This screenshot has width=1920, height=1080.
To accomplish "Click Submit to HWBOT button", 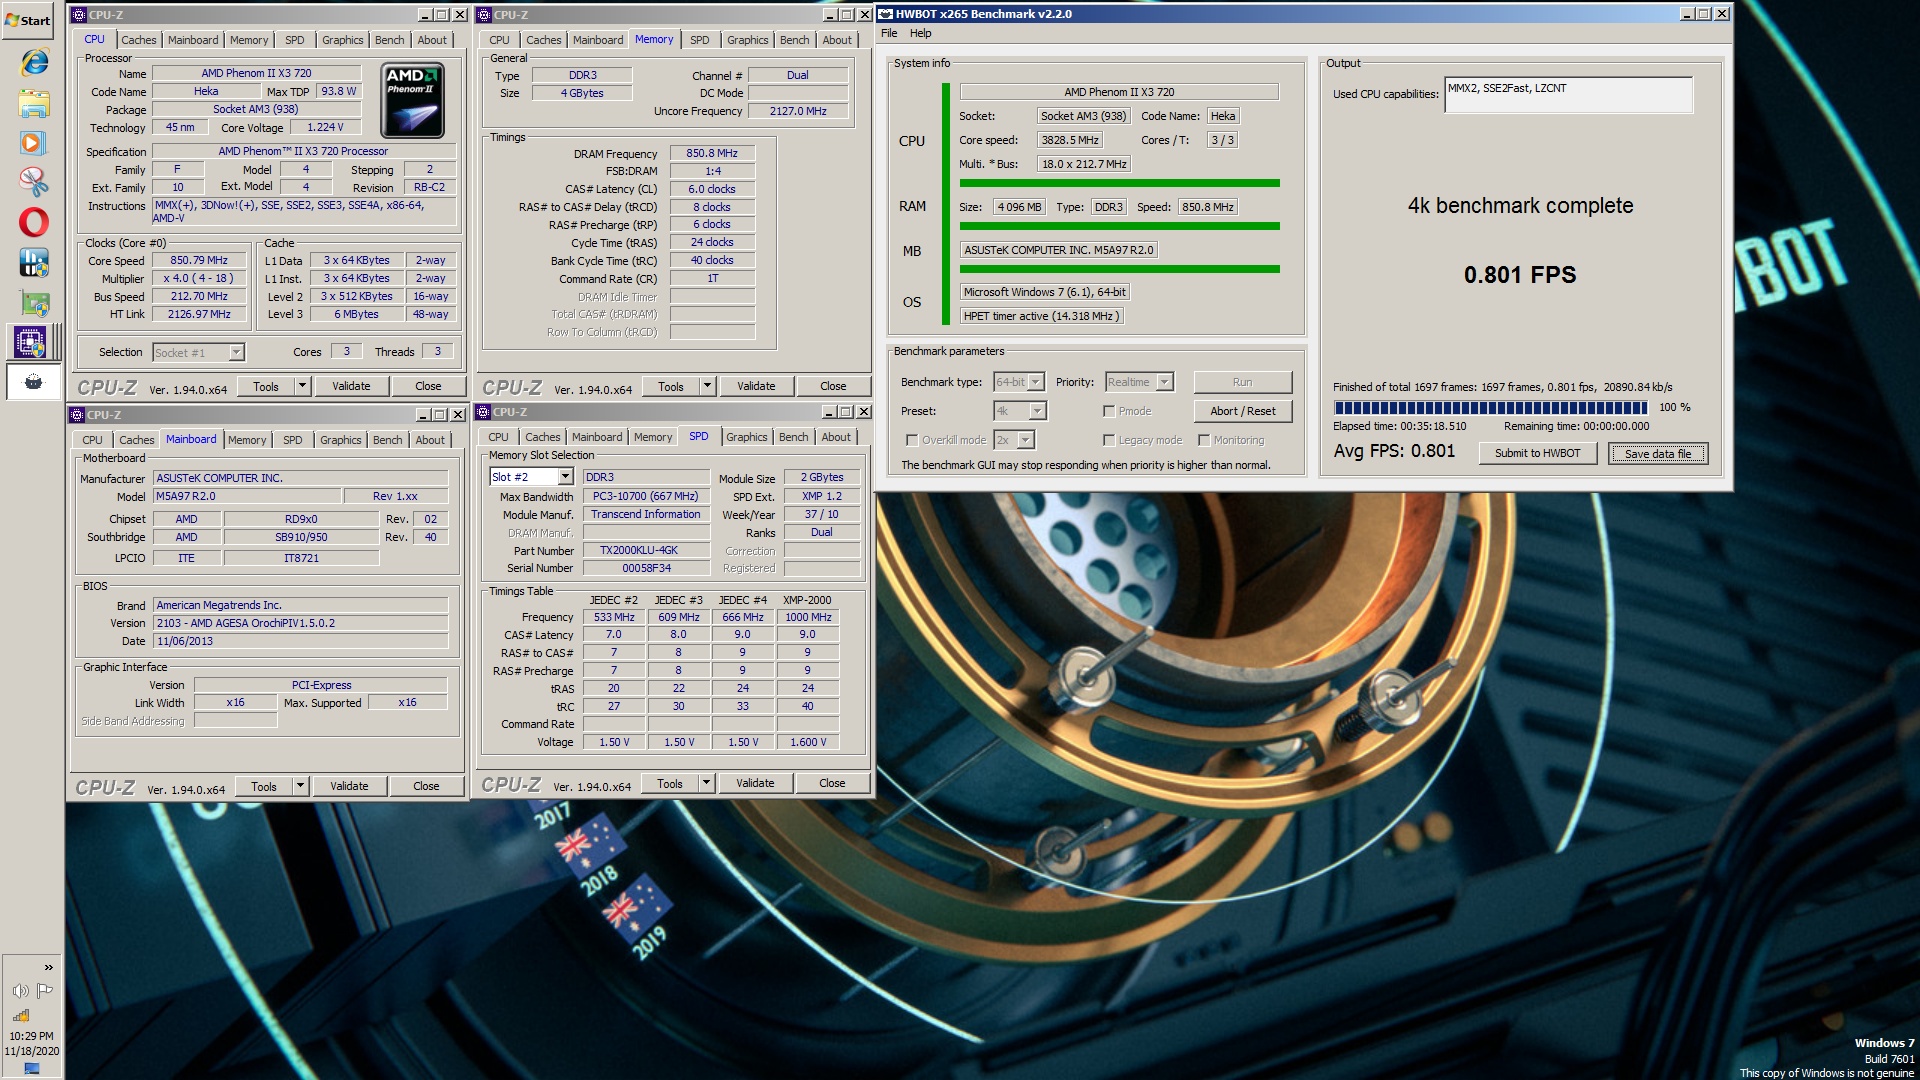I will click(1537, 453).
